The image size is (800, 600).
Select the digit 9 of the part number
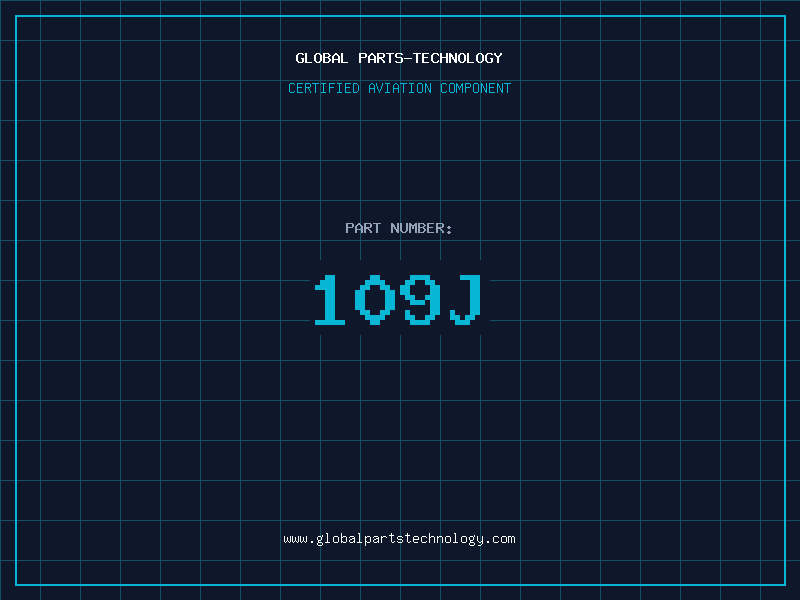pos(420,299)
